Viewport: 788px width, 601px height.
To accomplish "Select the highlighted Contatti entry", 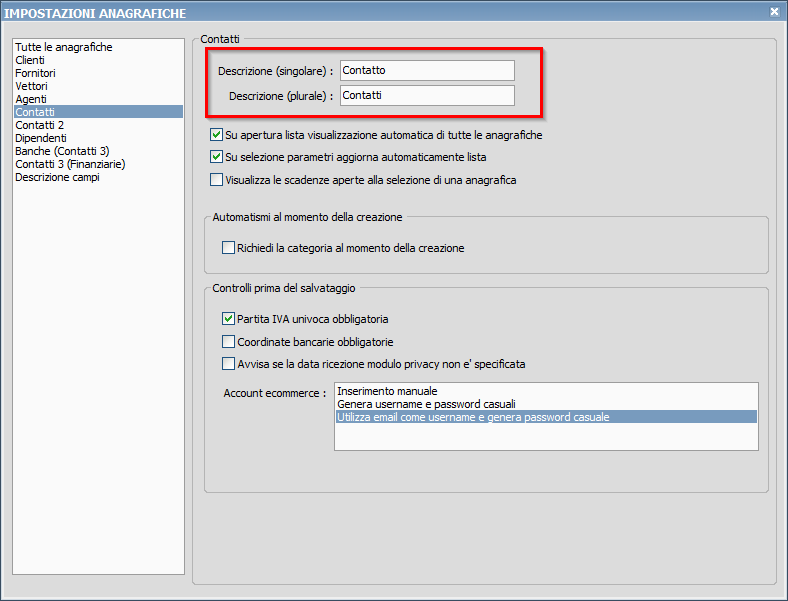I will point(98,112).
